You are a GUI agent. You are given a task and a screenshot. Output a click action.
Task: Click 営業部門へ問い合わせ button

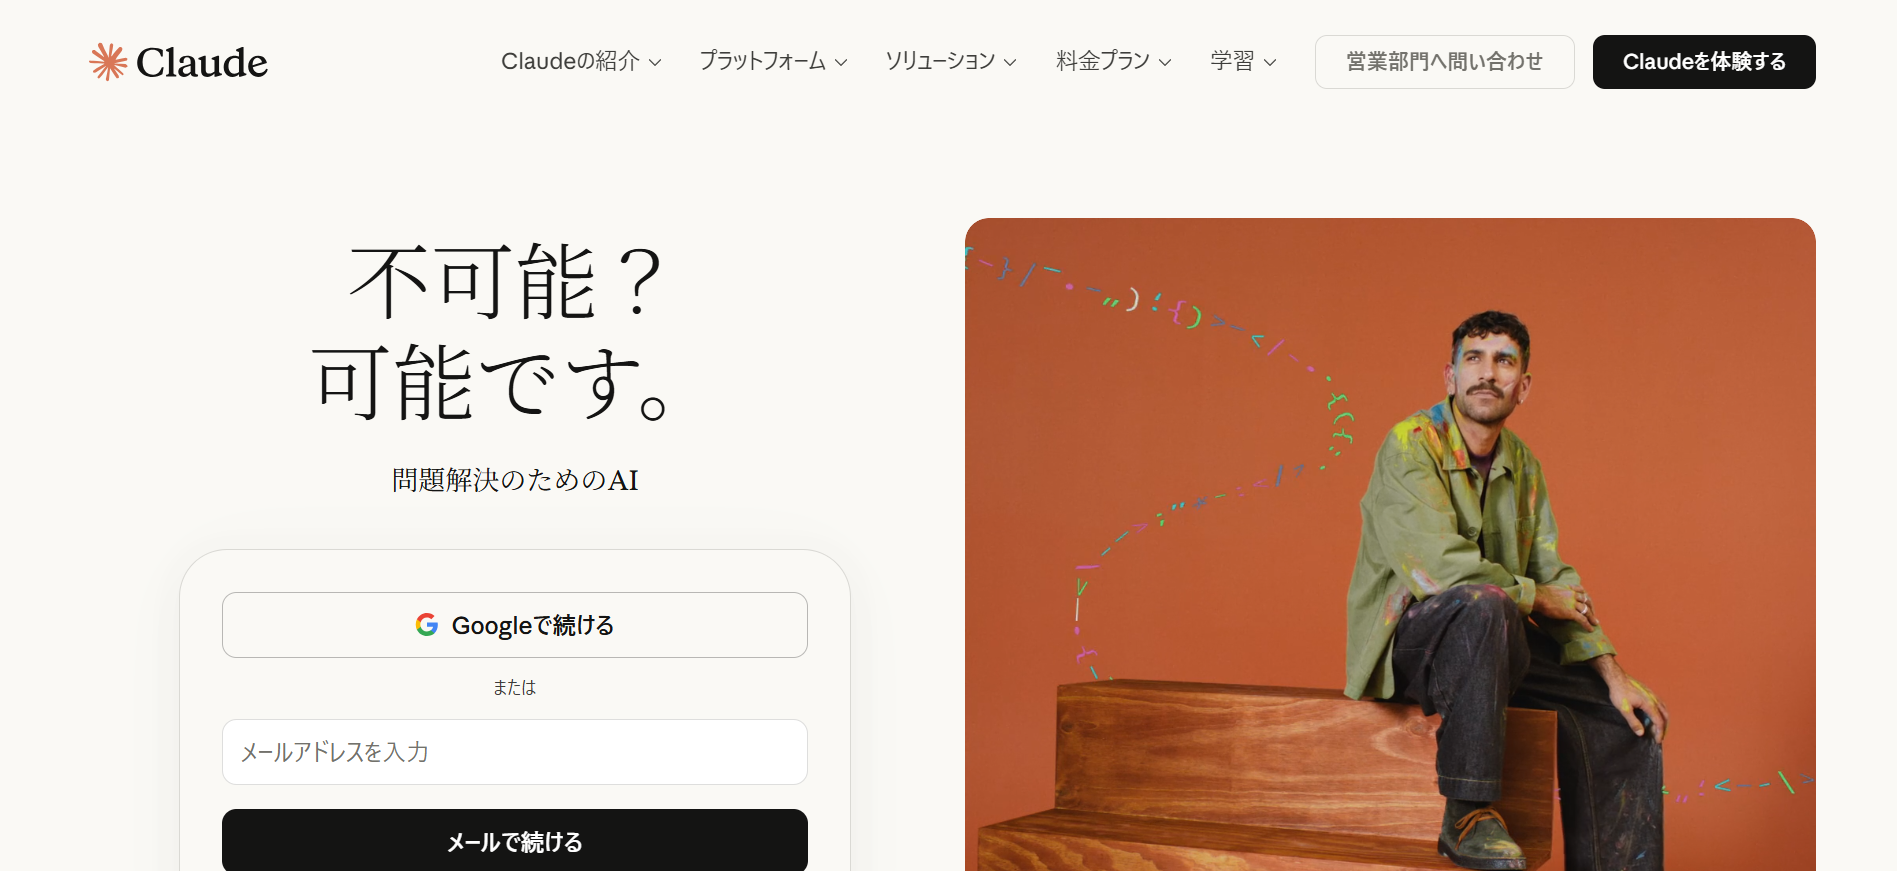pos(1444,62)
